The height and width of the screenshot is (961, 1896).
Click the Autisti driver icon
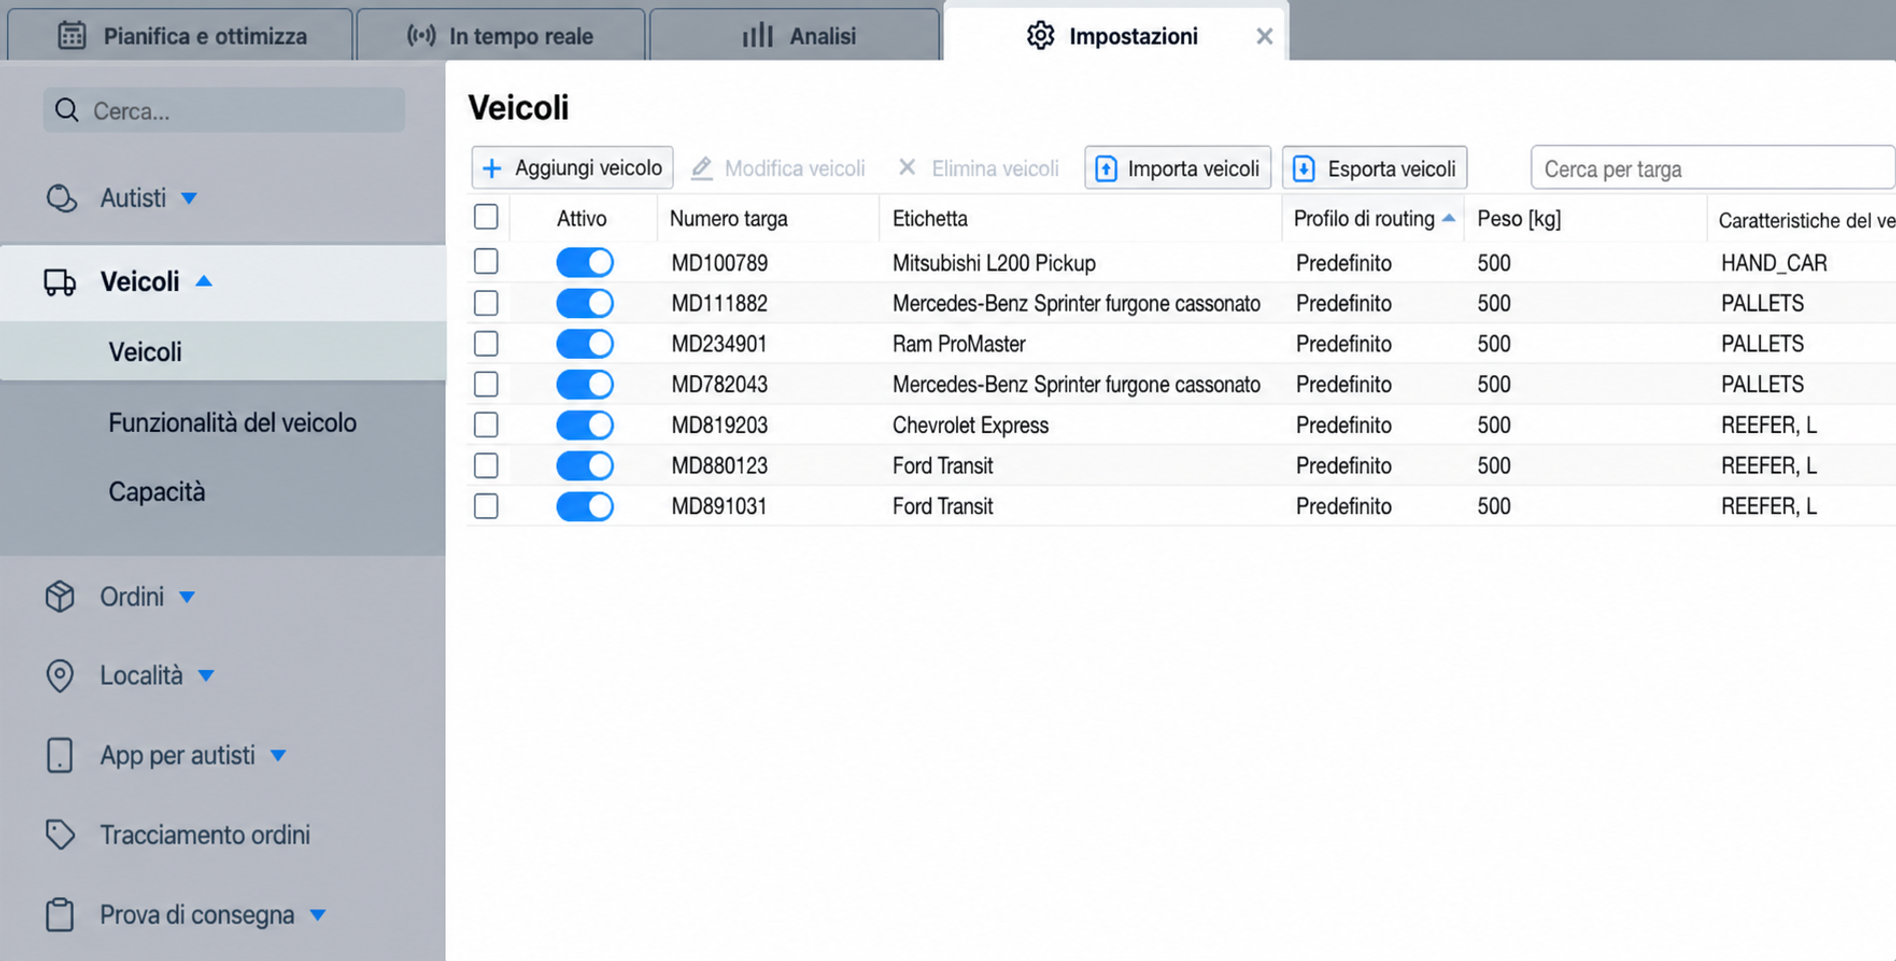61,198
